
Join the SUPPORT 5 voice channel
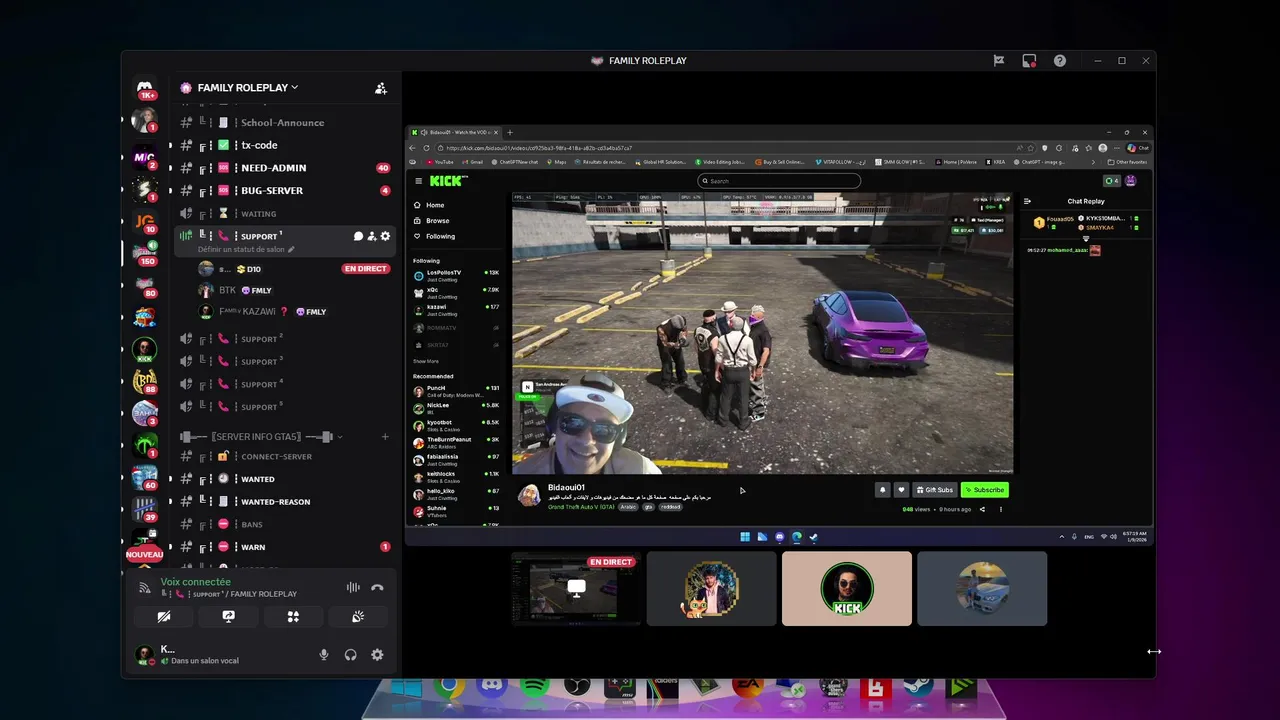coord(284,407)
